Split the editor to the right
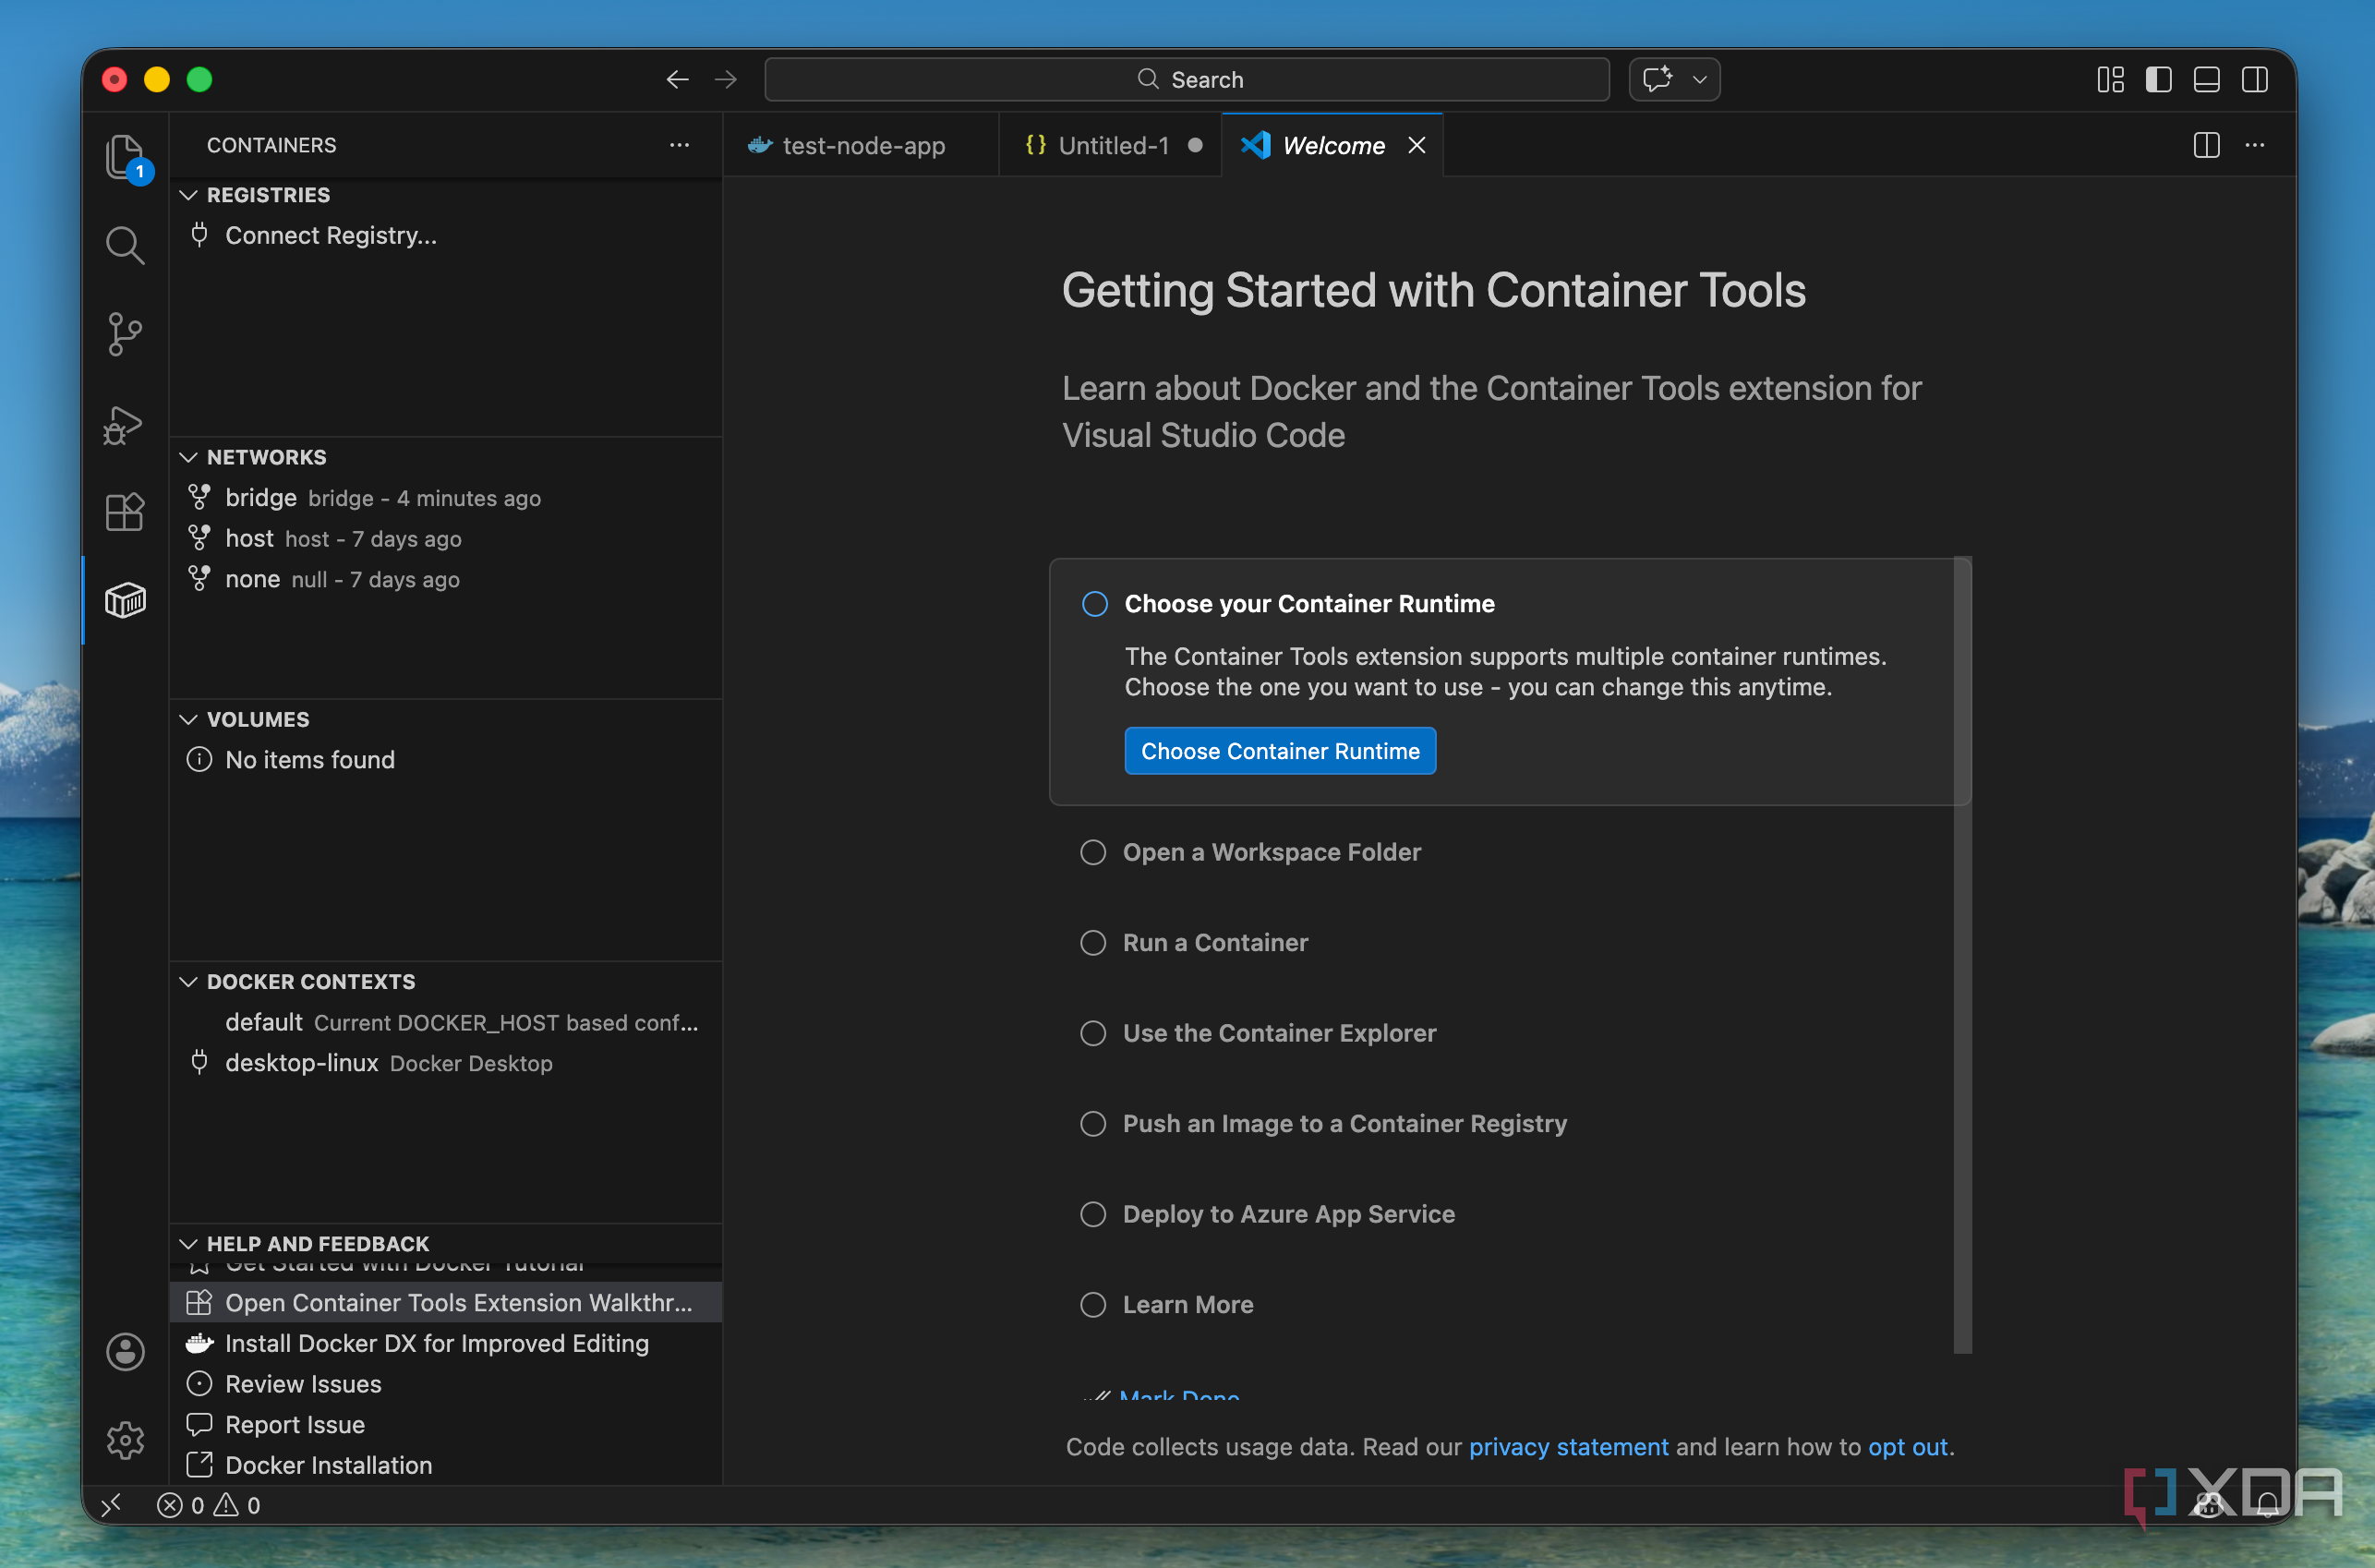The image size is (2375, 1568). 2206,146
